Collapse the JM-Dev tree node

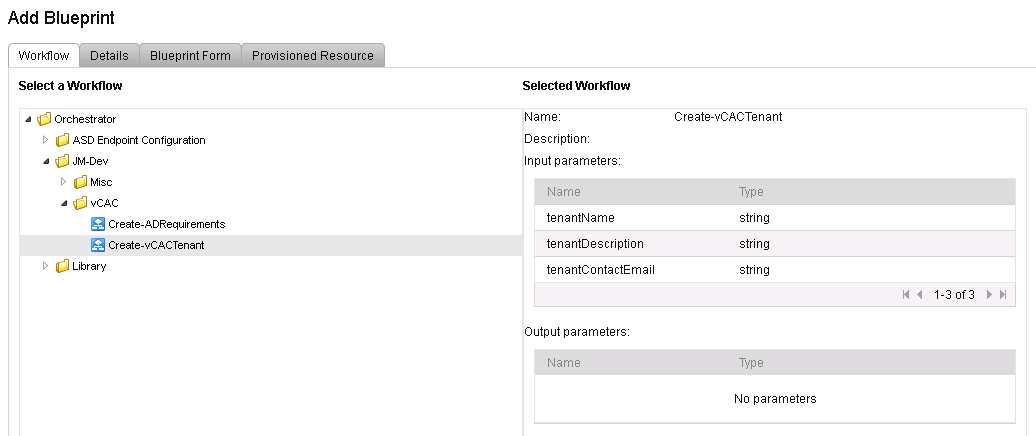46,161
